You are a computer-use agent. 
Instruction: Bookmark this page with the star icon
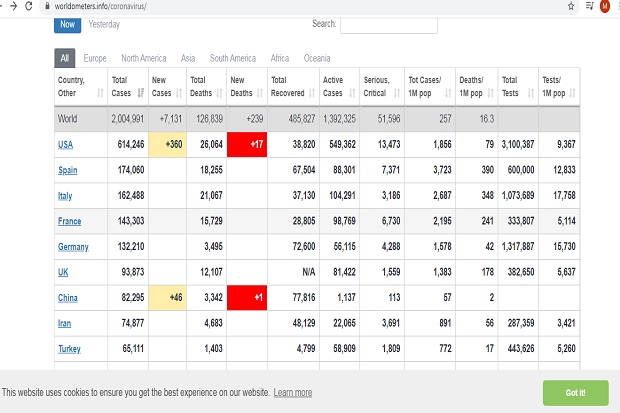pos(571,6)
